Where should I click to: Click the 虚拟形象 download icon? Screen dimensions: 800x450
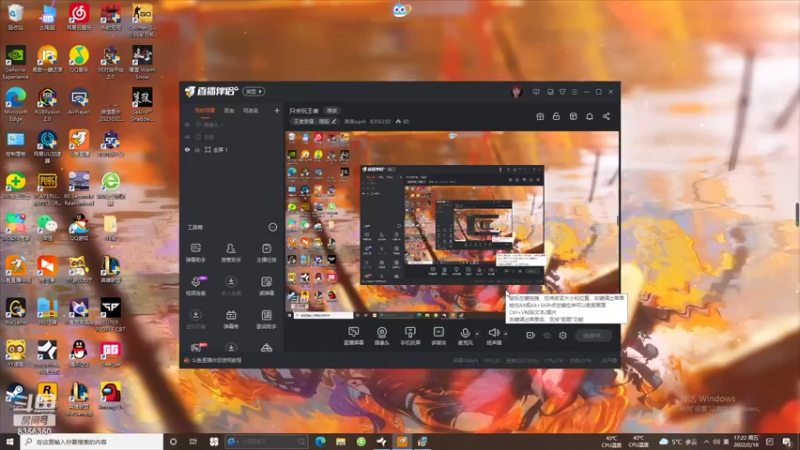coord(195,315)
